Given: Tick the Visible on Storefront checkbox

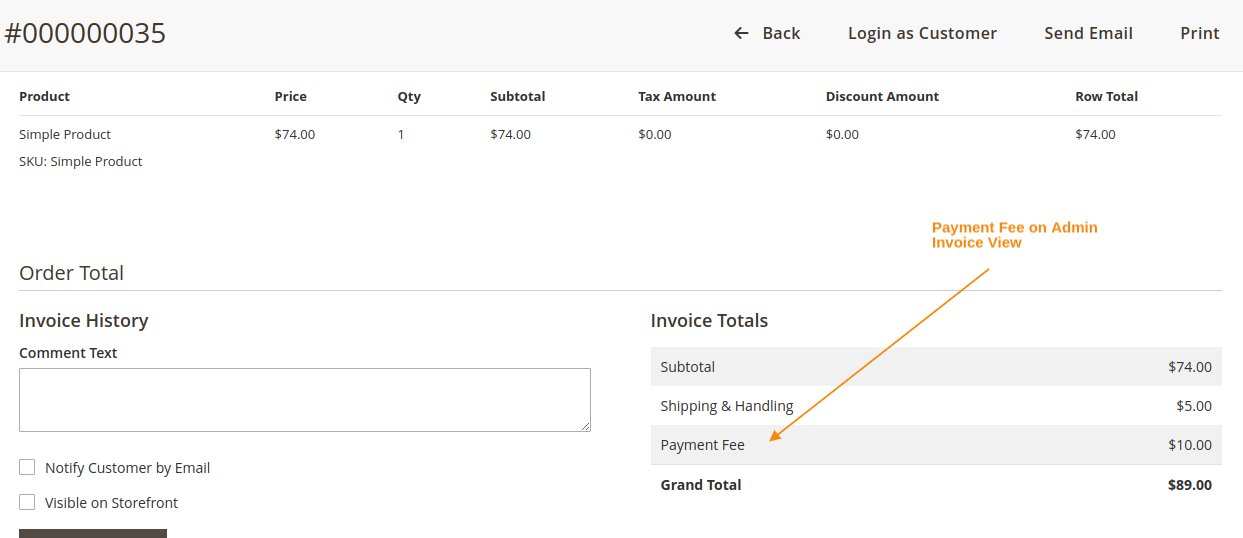Looking at the screenshot, I should pos(27,502).
